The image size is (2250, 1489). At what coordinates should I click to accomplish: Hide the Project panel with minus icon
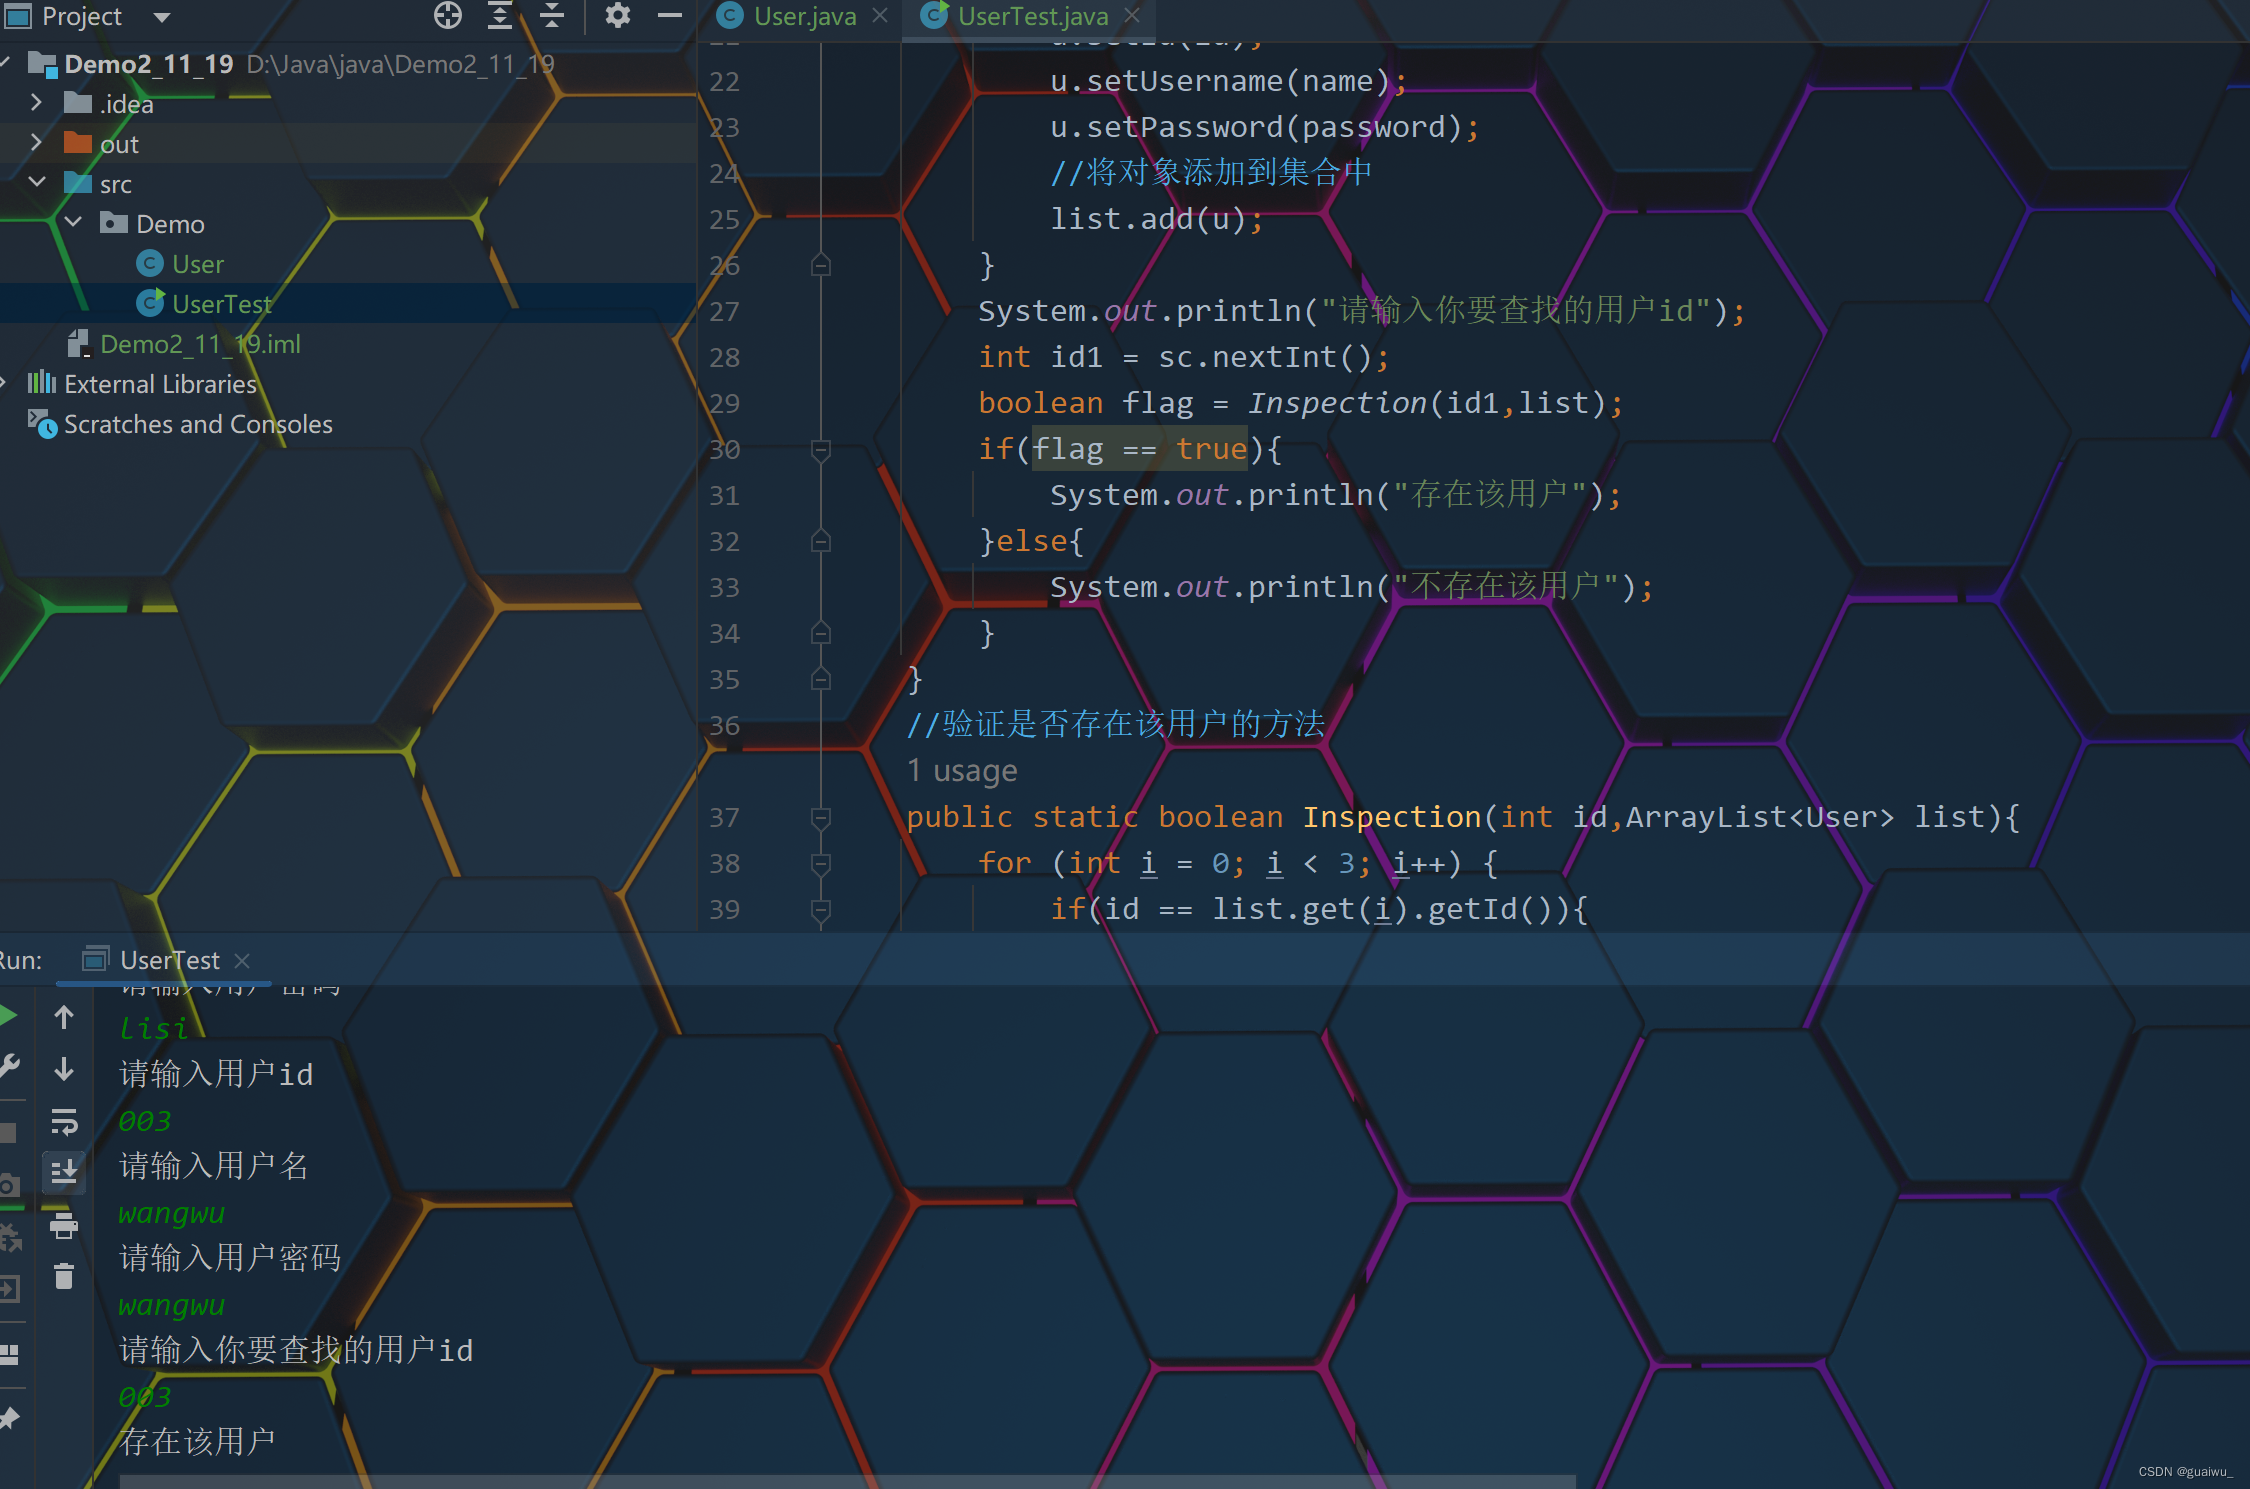(x=670, y=15)
